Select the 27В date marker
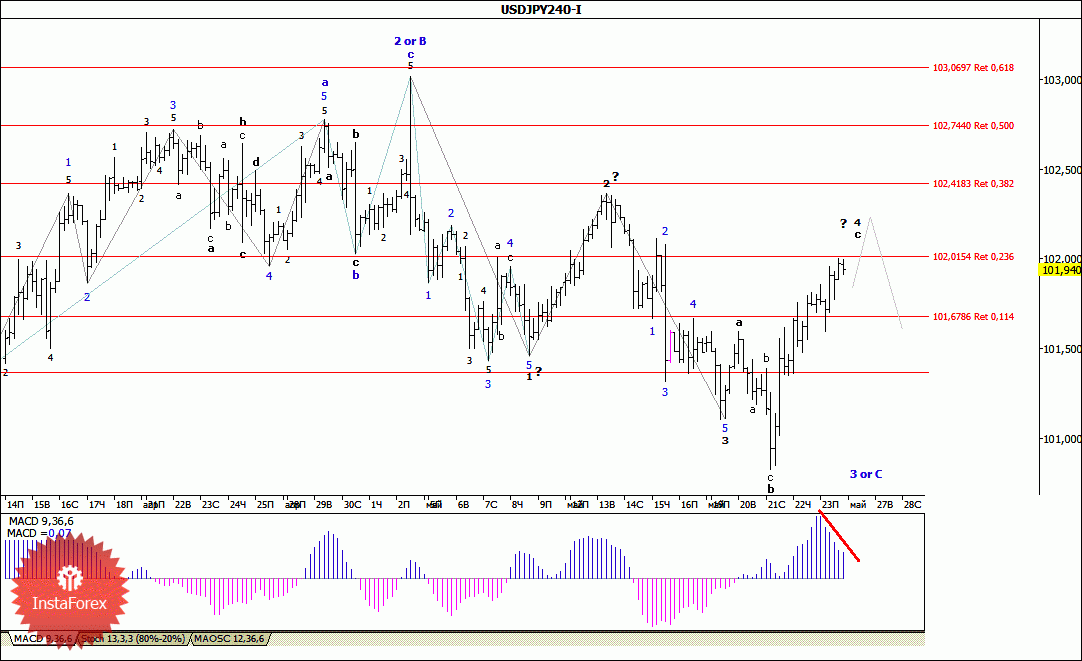 coord(885,504)
